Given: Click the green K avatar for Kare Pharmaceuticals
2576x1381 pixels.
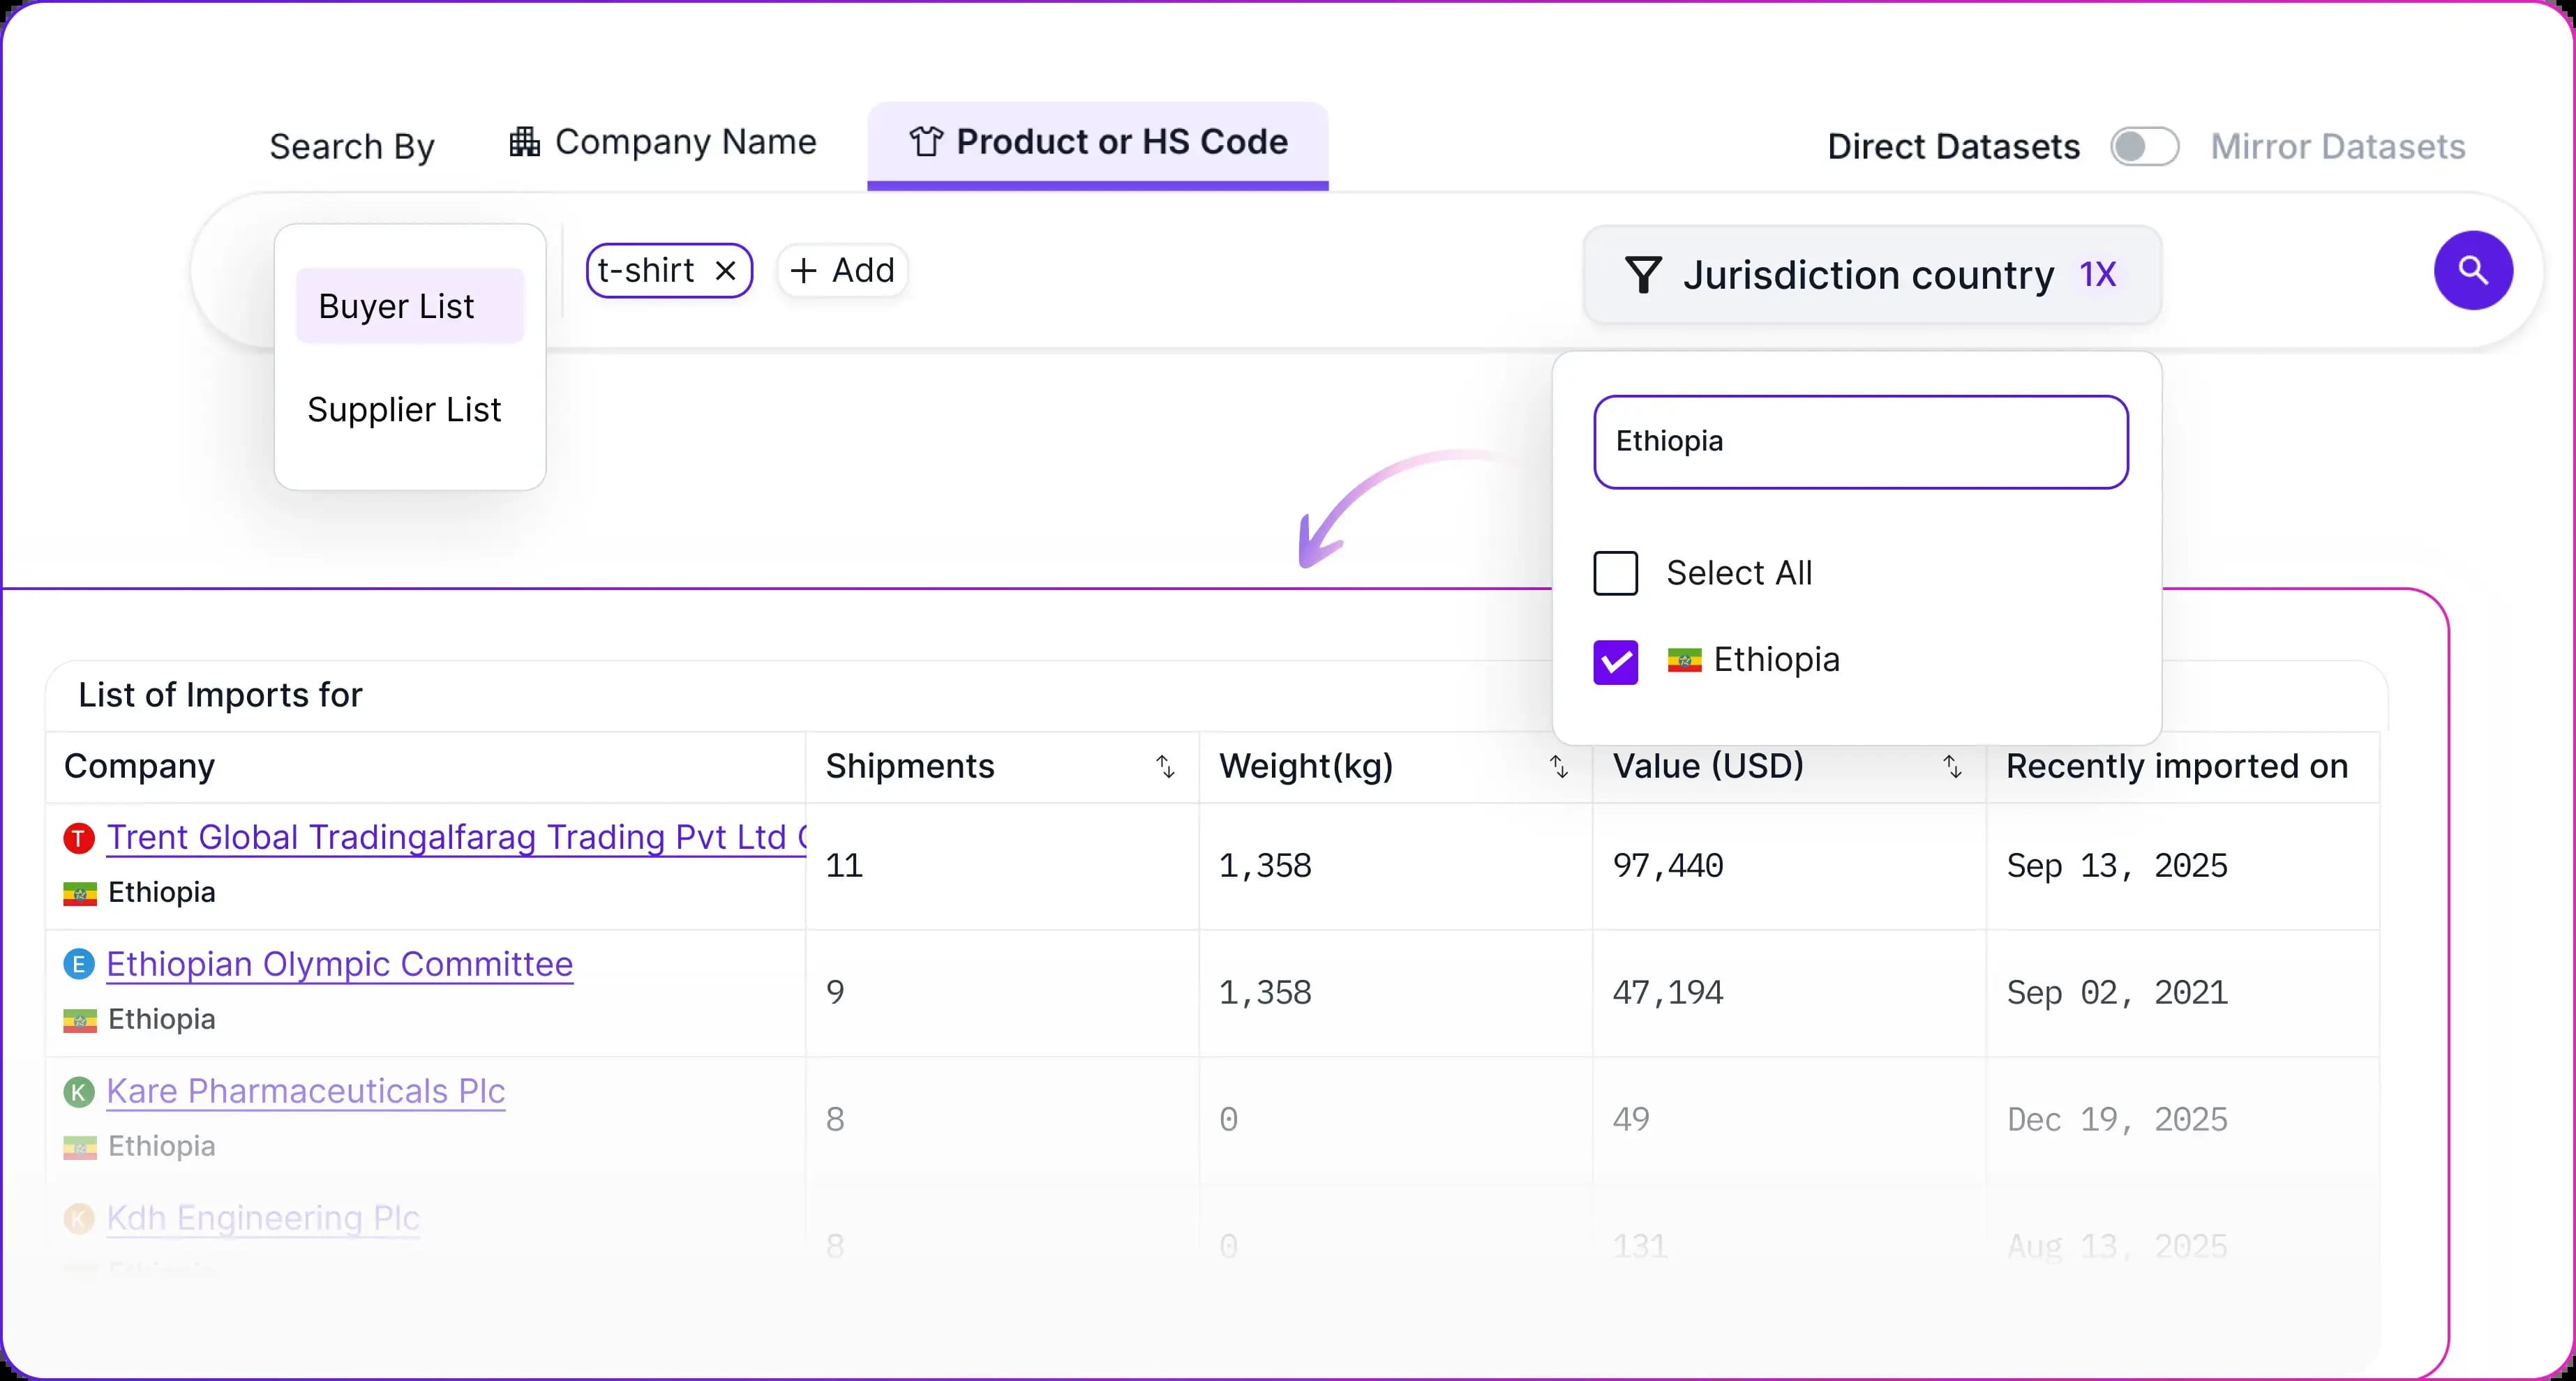Looking at the screenshot, I should pos(79,1092).
